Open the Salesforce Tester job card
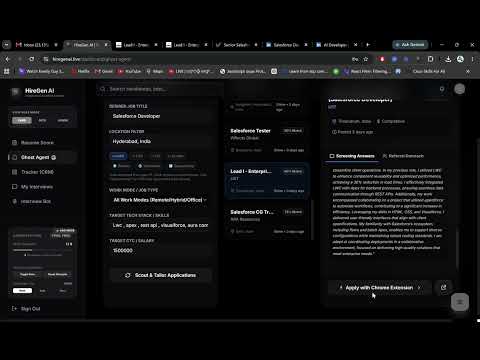 pyautogui.click(x=267, y=140)
